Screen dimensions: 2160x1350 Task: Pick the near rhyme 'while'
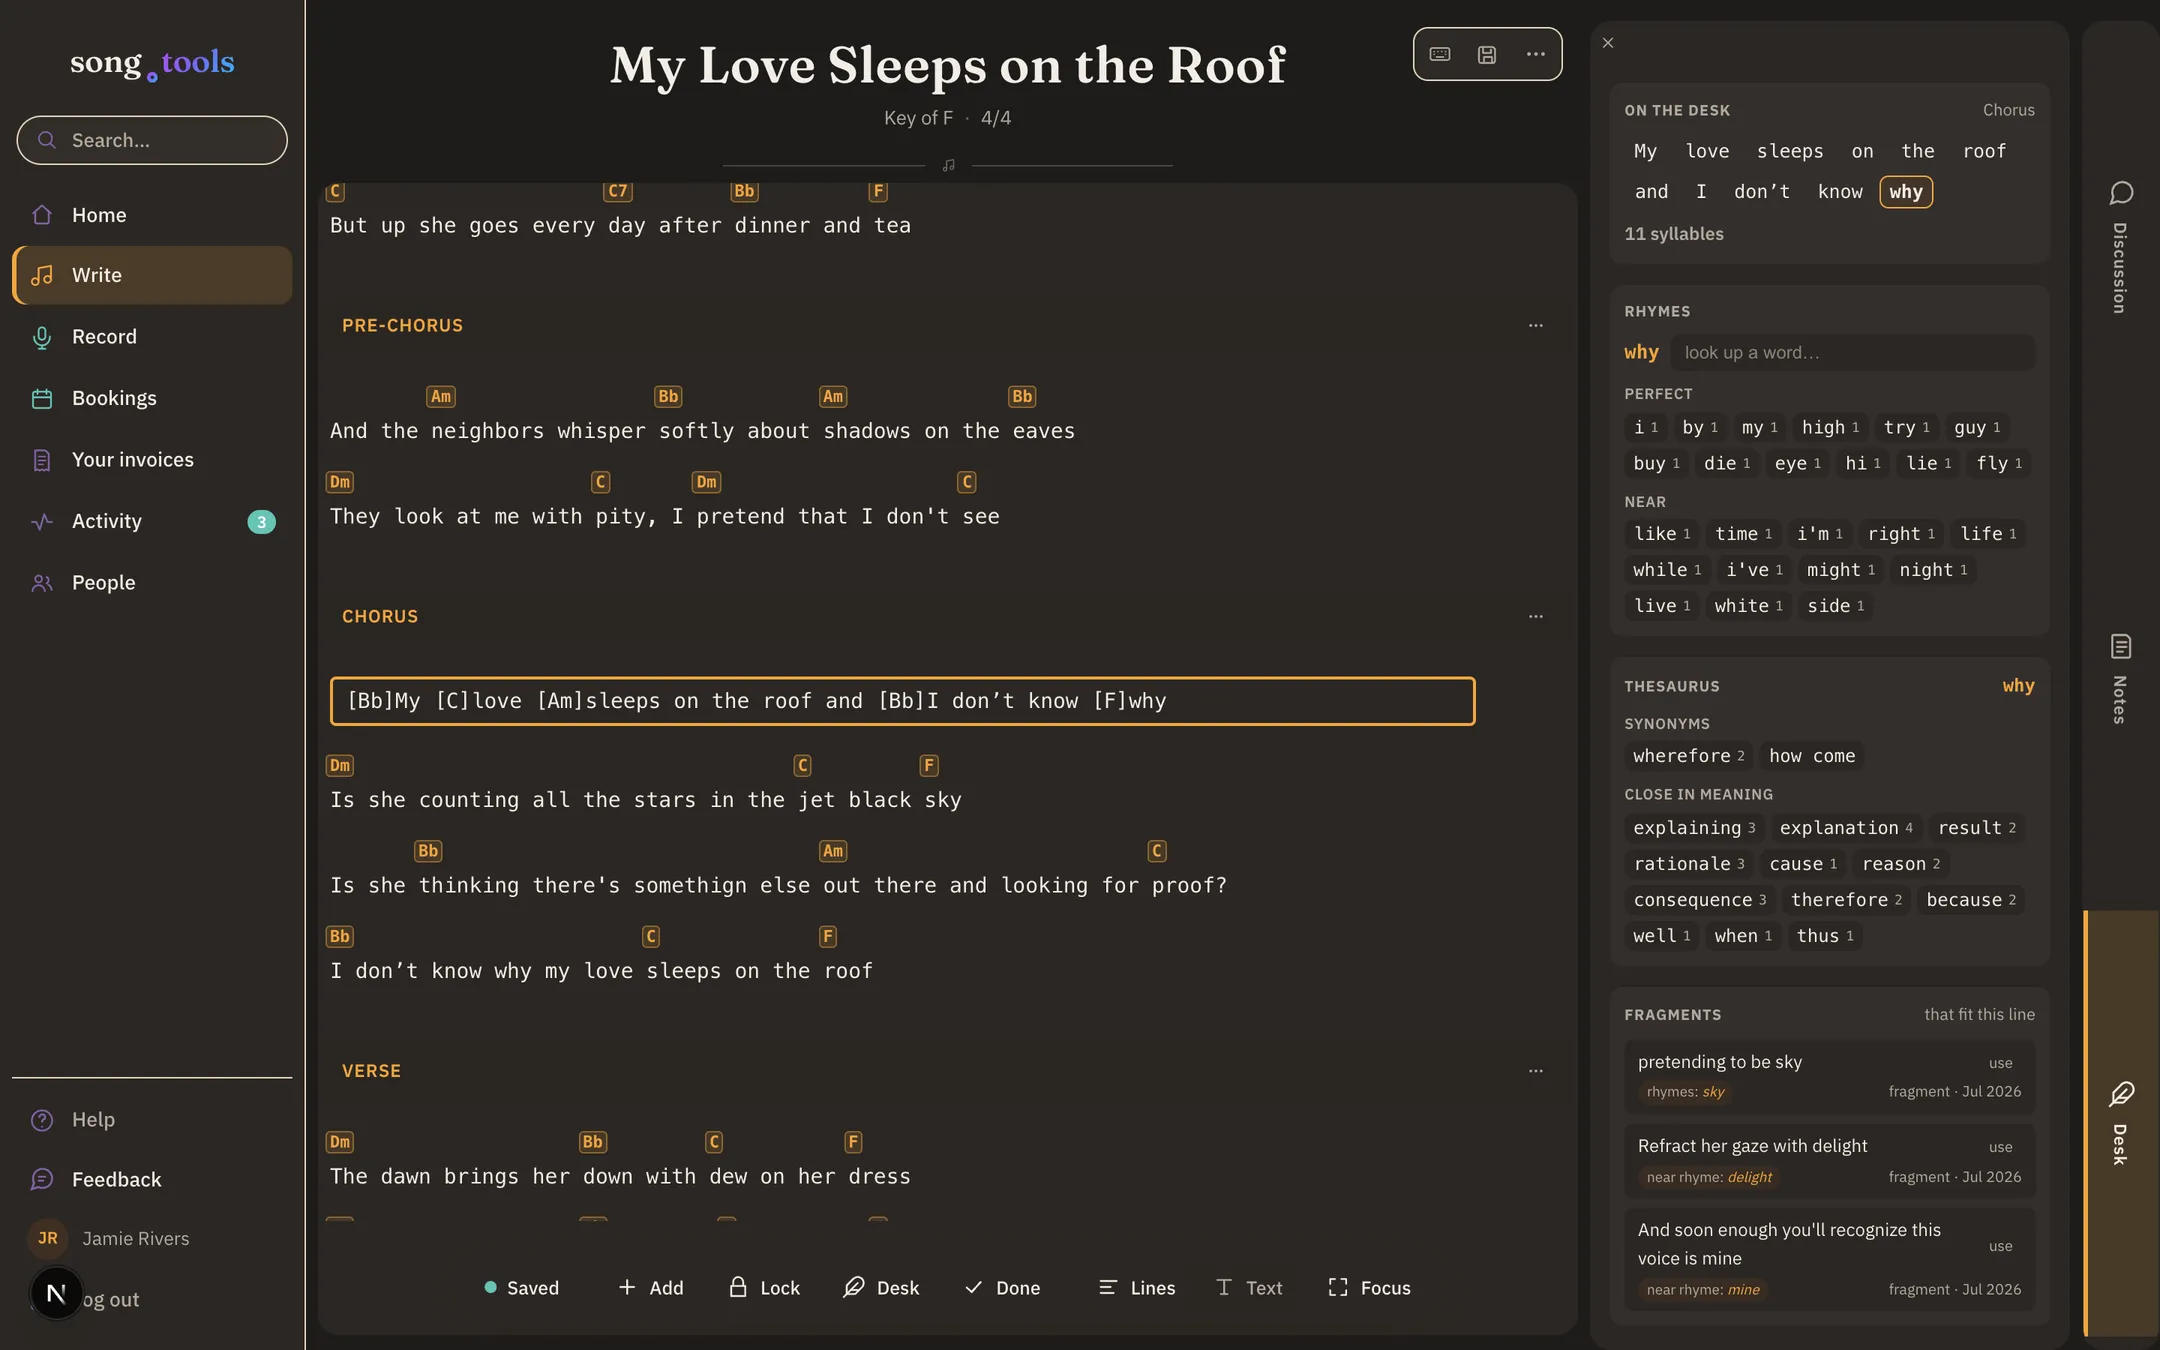1666,570
